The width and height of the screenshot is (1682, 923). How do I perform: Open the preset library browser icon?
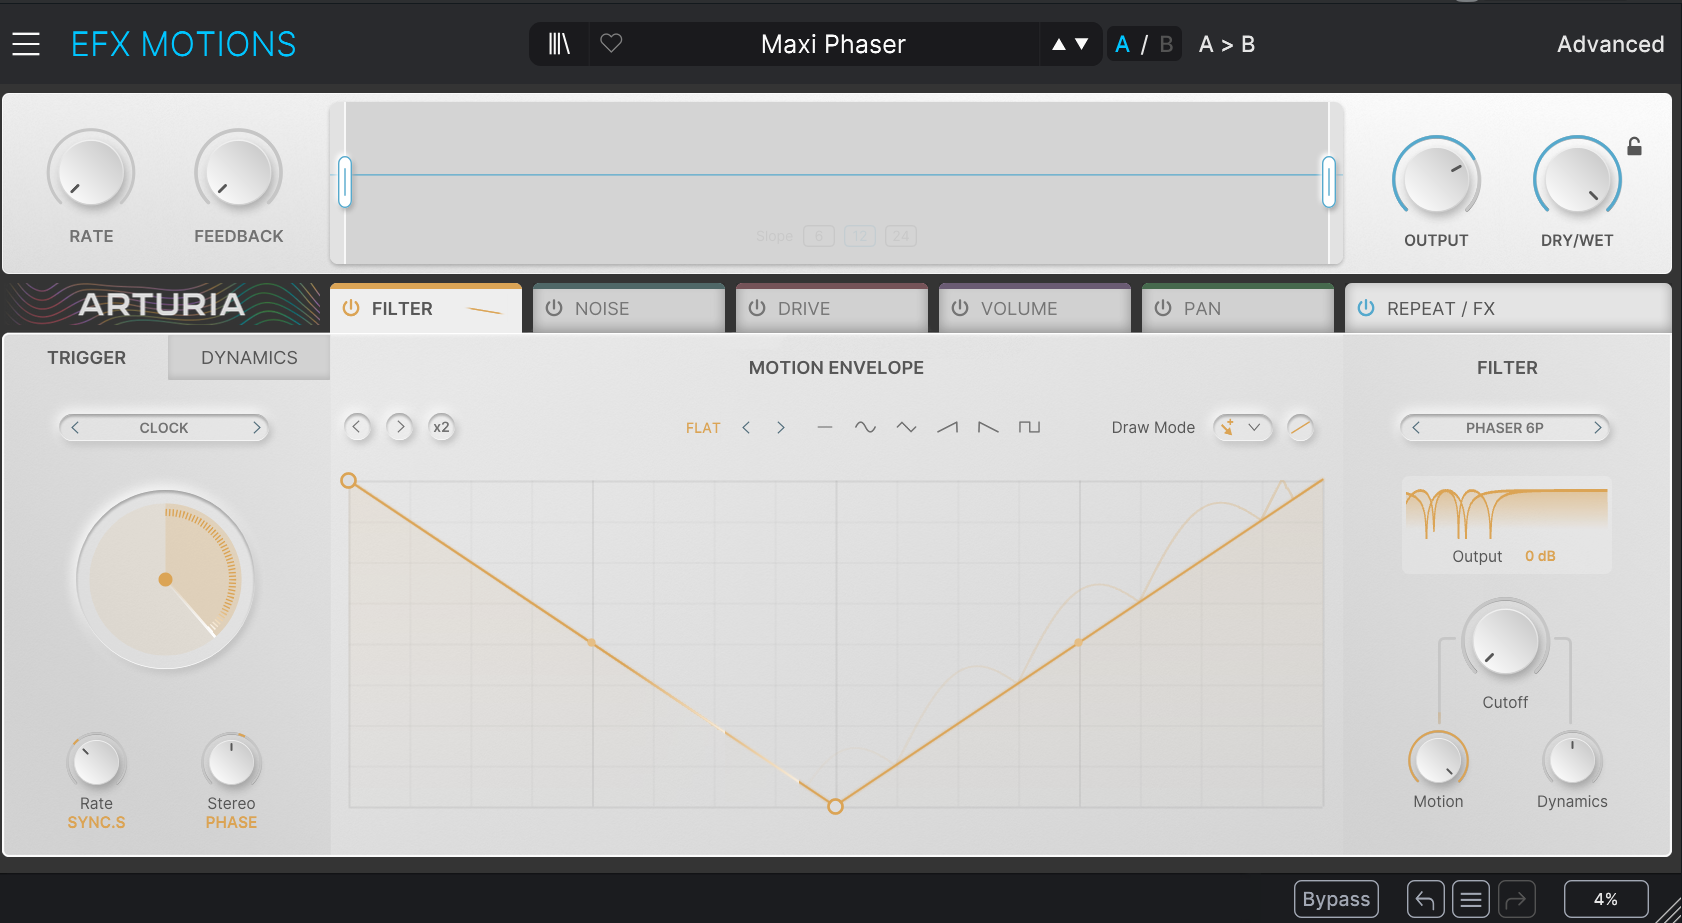tap(559, 44)
